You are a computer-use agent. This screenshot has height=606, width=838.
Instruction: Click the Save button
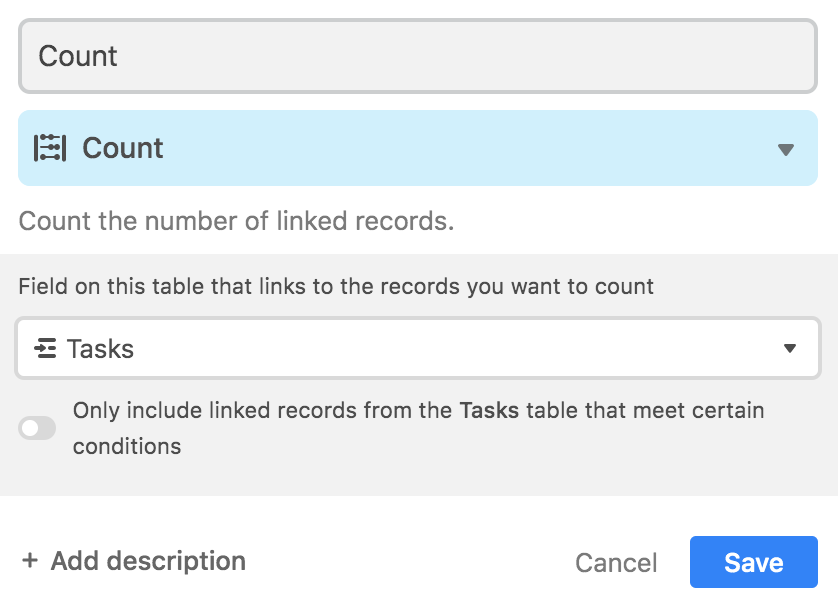coord(754,562)
